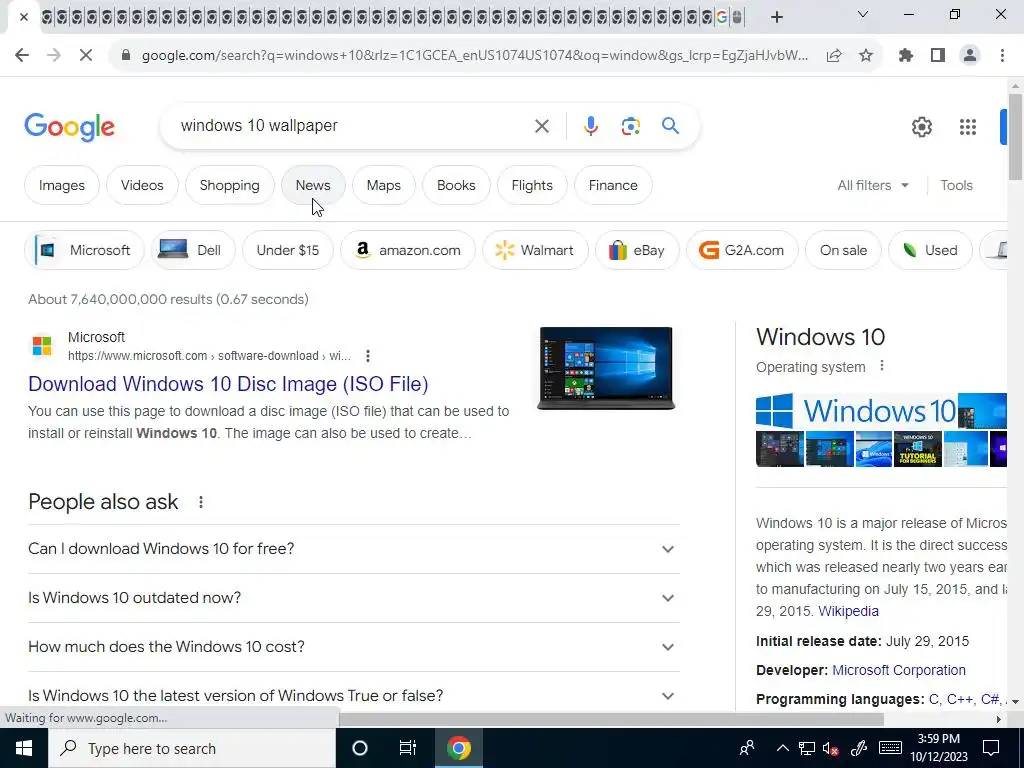This screenshot has height=768, width=1024.
Task: Select the Videos filter tab
Action: (x=142, y=185)
